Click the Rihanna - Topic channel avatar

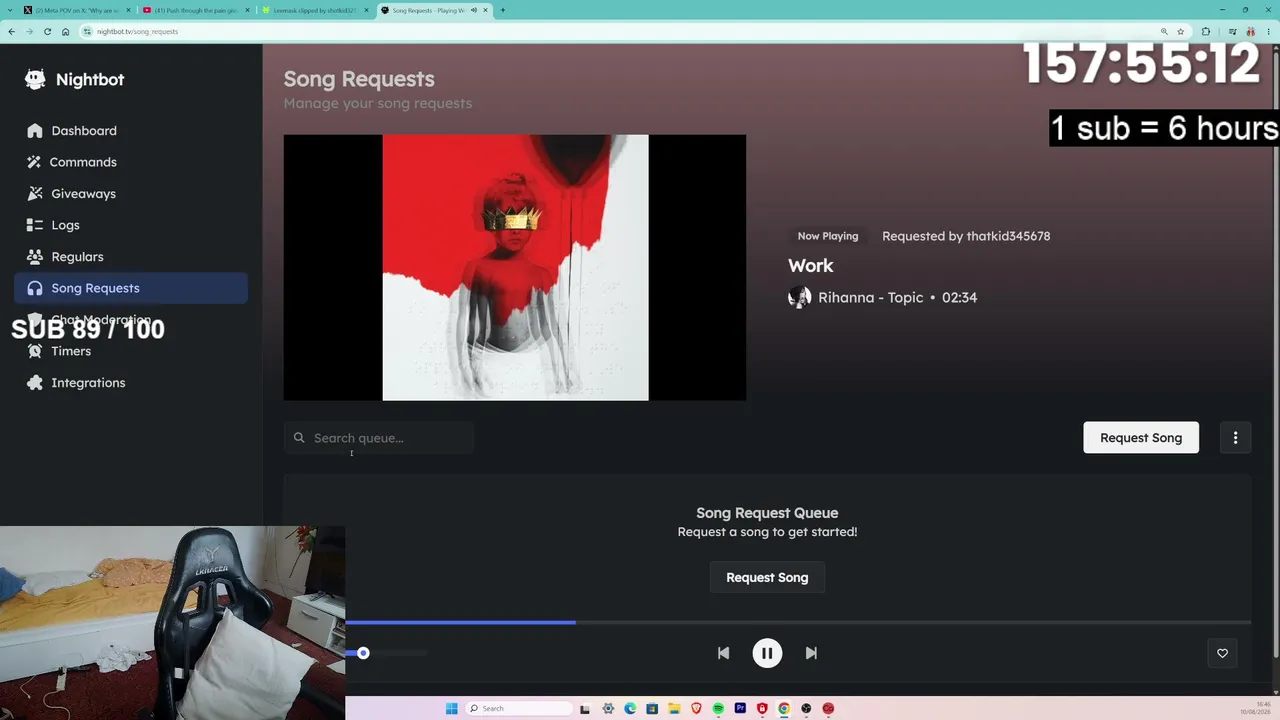(799, 297)
